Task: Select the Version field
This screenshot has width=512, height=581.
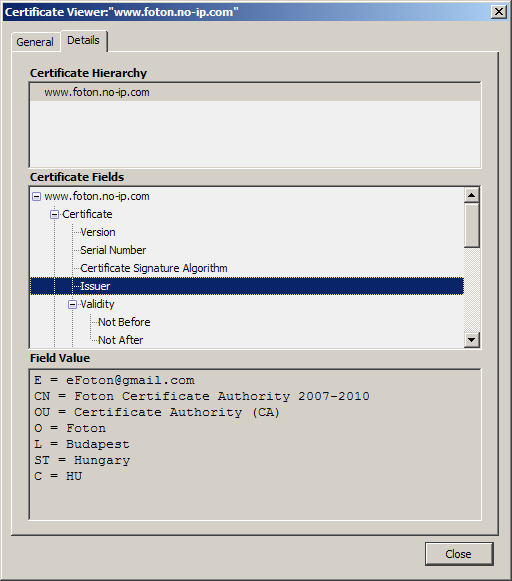Action: tap(98, 232)
